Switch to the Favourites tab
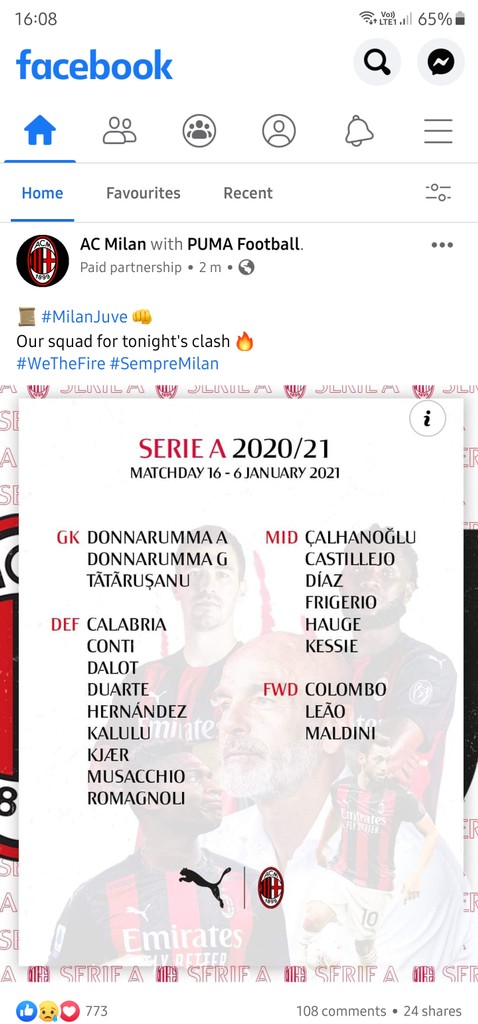The image size is (478, 1024). pyautogui.click(x=143, y=193)
